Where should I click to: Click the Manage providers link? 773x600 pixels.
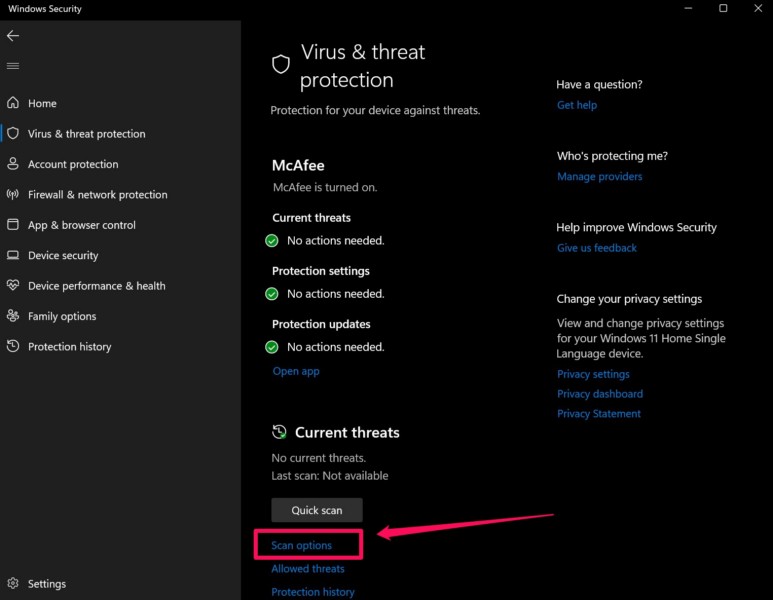click(x=600, y=177)
